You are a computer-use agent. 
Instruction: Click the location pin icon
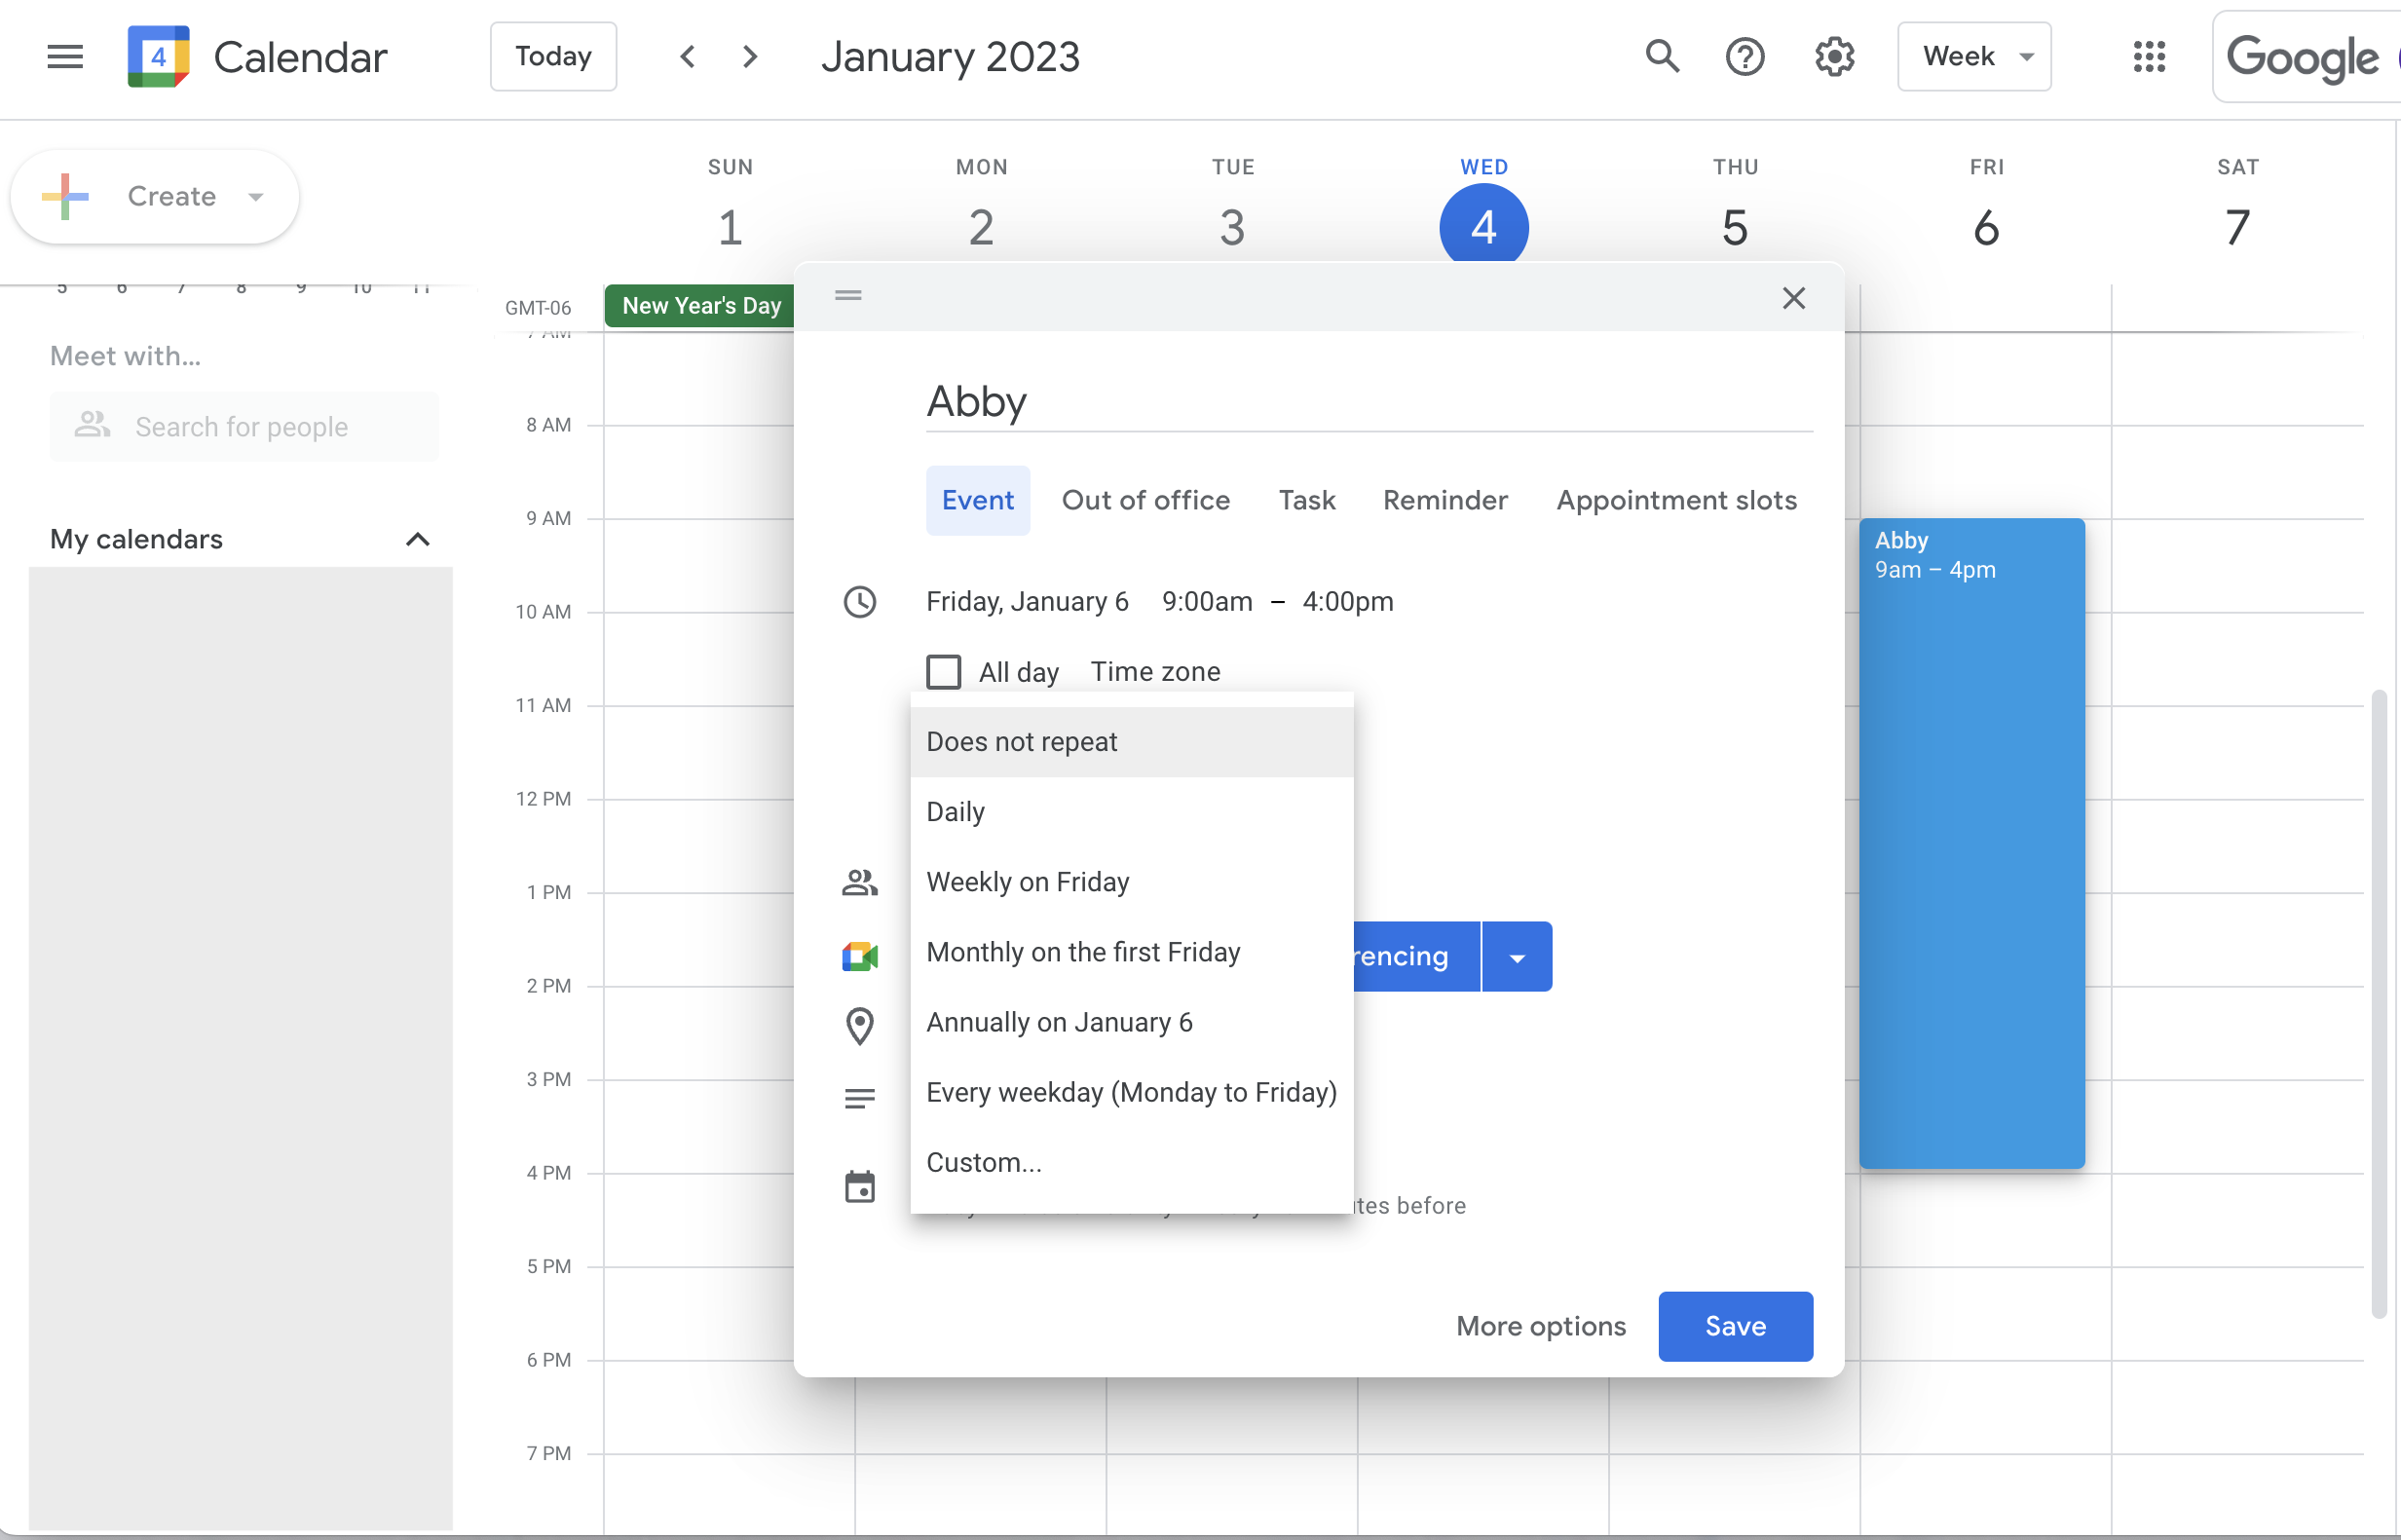click(859, 1026)
